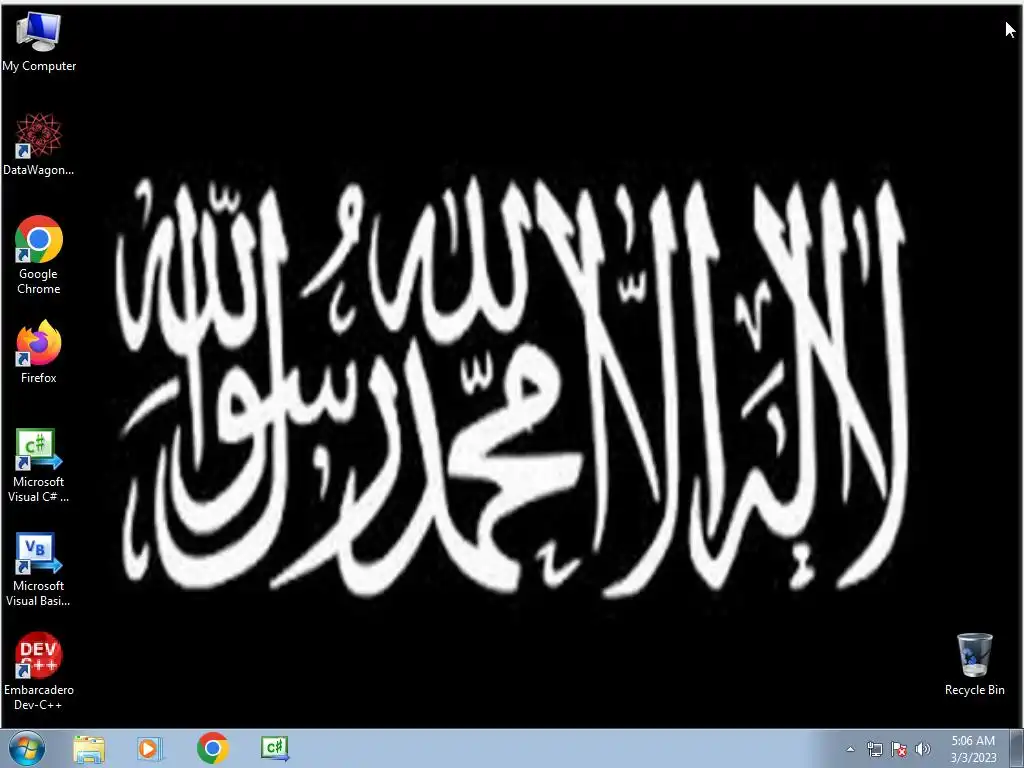Select the Recycle Bin icon

coord(974,664)
